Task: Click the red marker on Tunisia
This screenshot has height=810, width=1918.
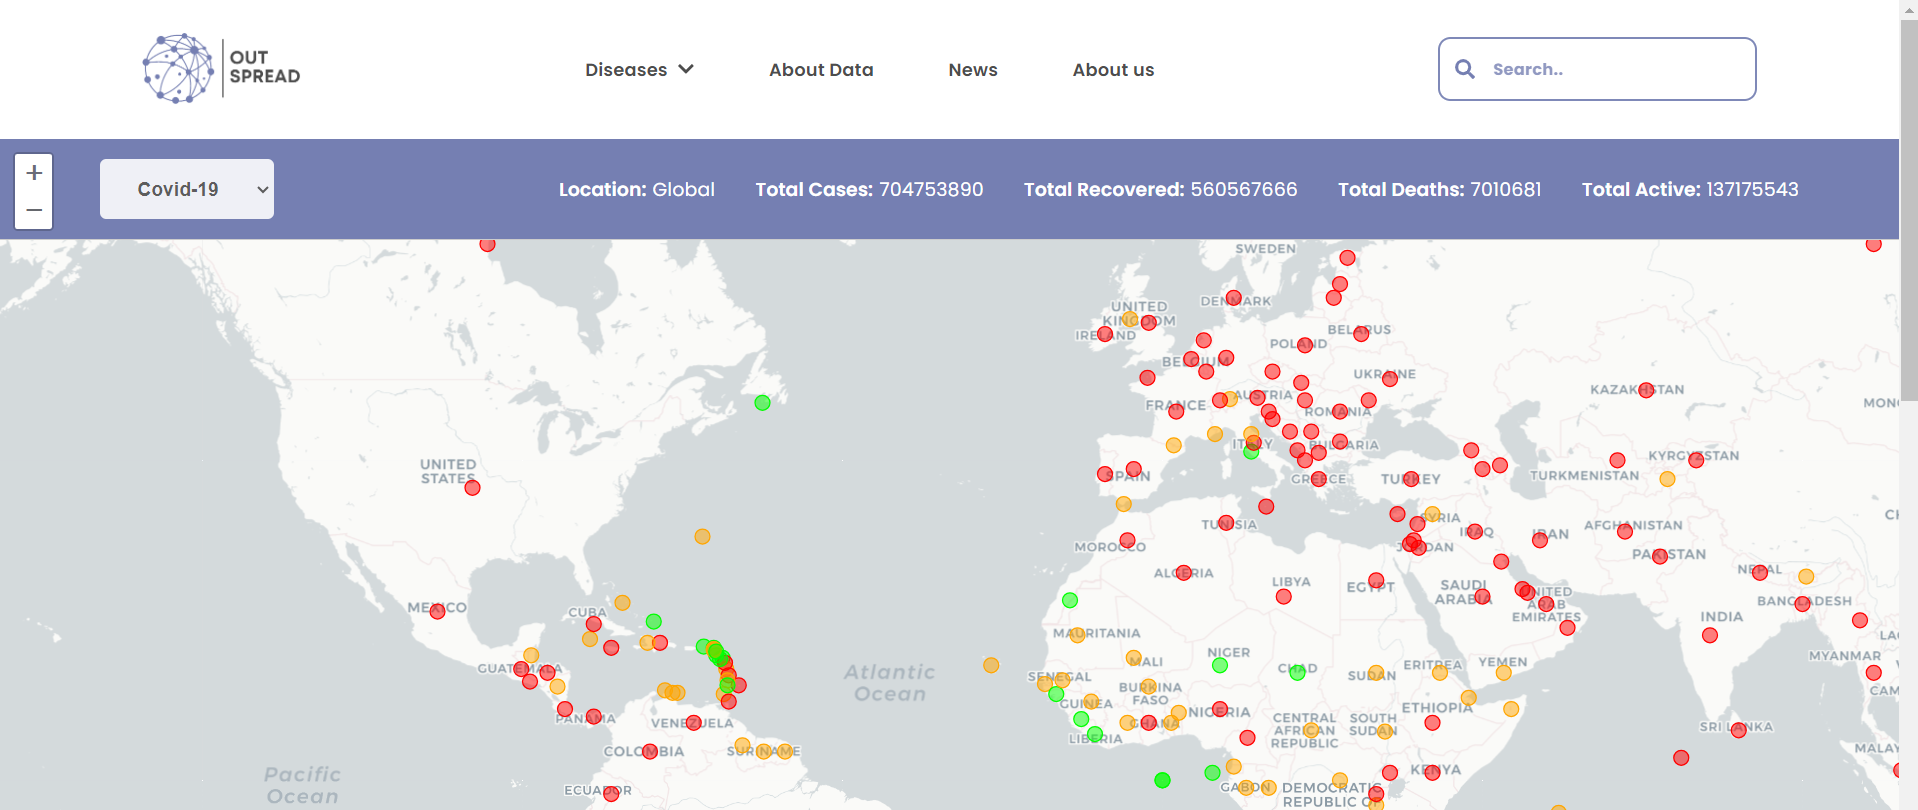Action: [1226, 523]
